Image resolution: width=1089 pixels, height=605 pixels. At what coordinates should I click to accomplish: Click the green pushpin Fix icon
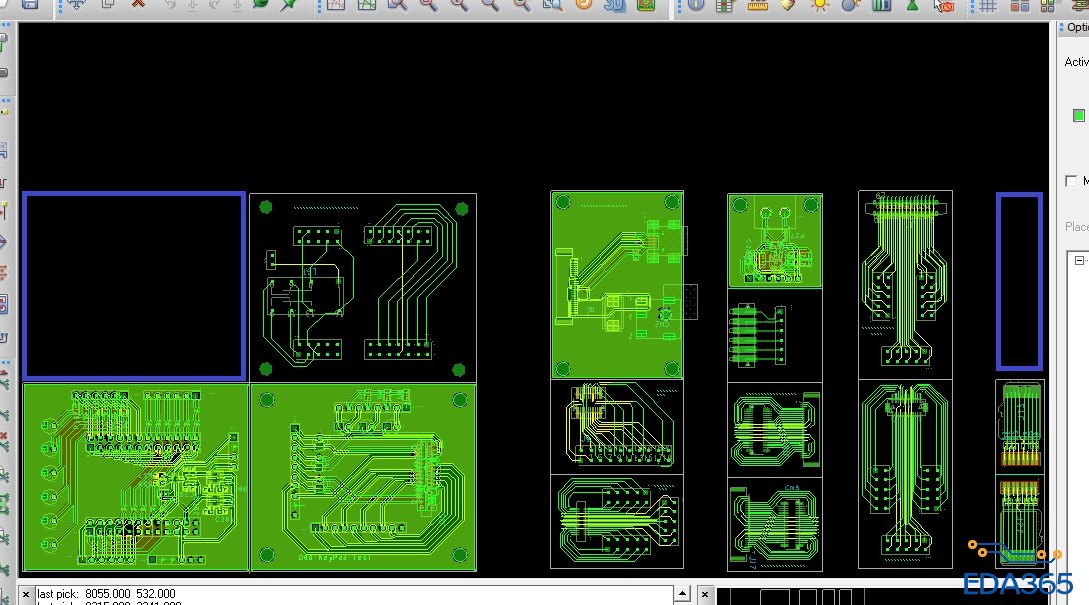pyautogui.click(x=288, y=4)
